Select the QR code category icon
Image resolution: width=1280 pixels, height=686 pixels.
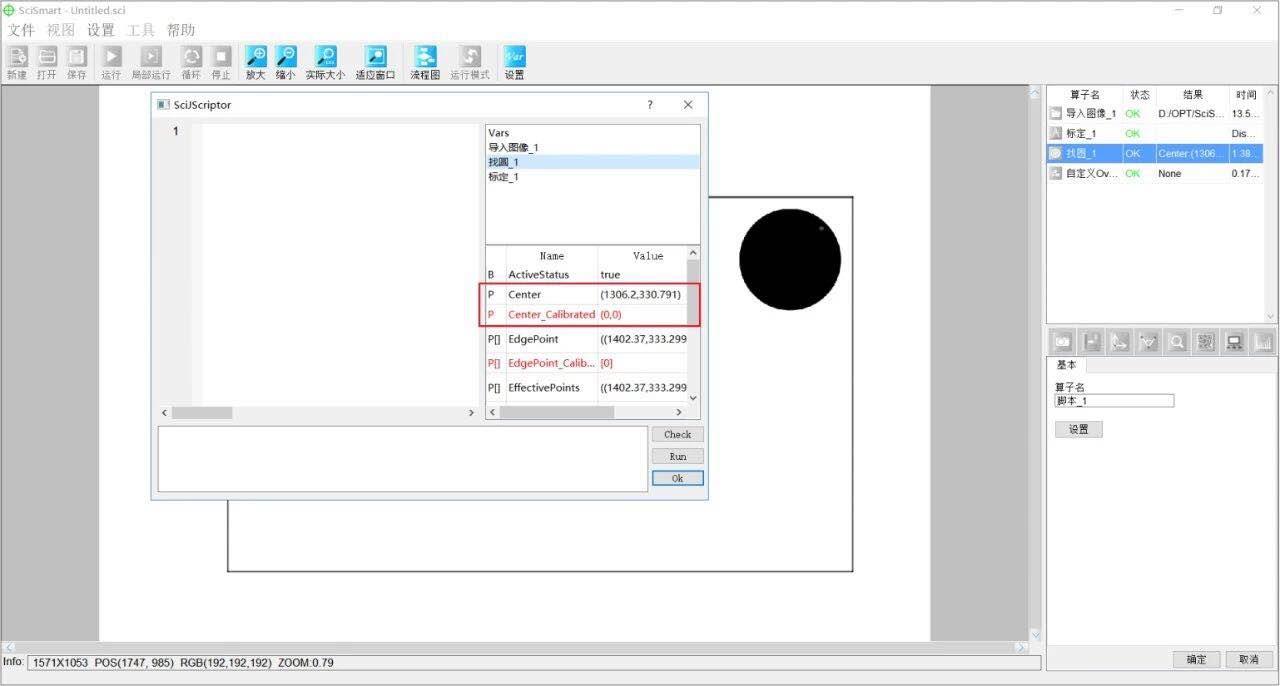click(x=1206, y=342)
